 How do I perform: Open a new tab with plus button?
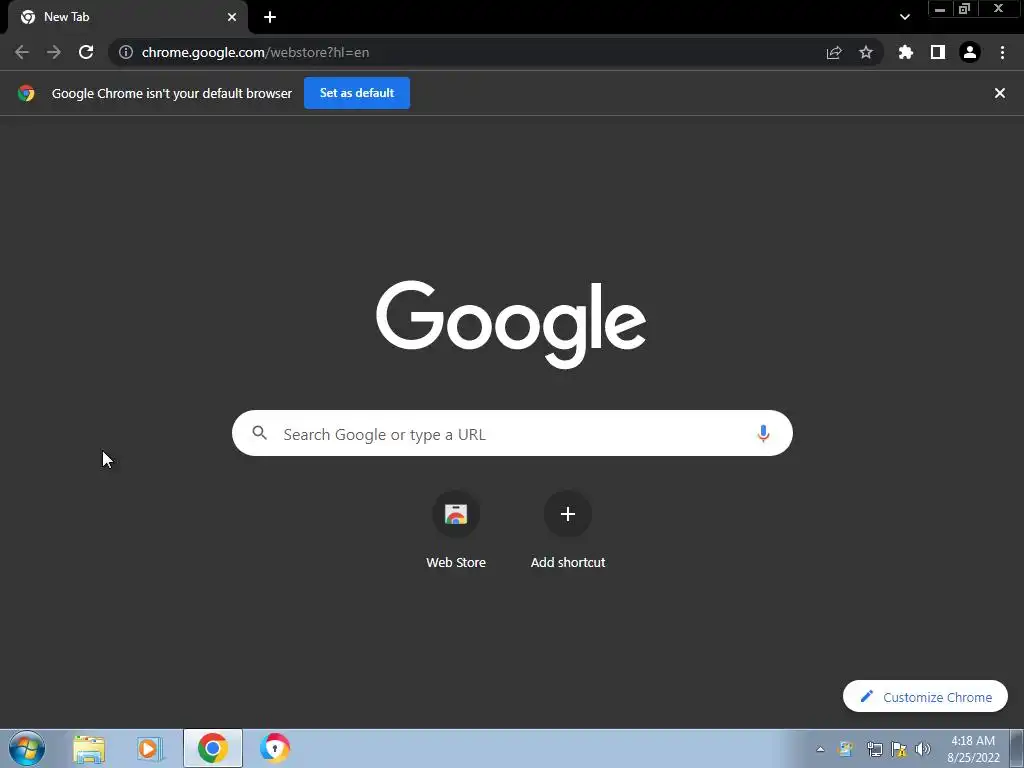pos(270,17)
